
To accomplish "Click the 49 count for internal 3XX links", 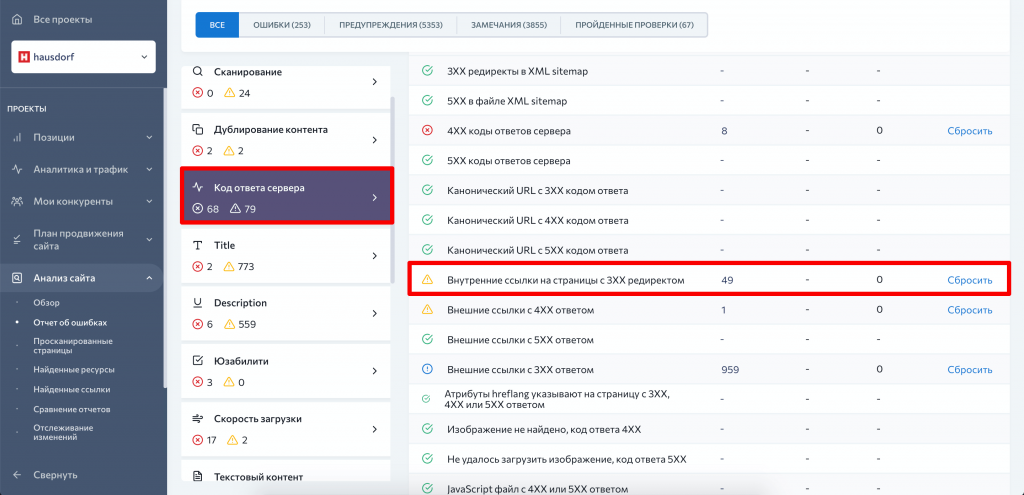I will 727,280.
